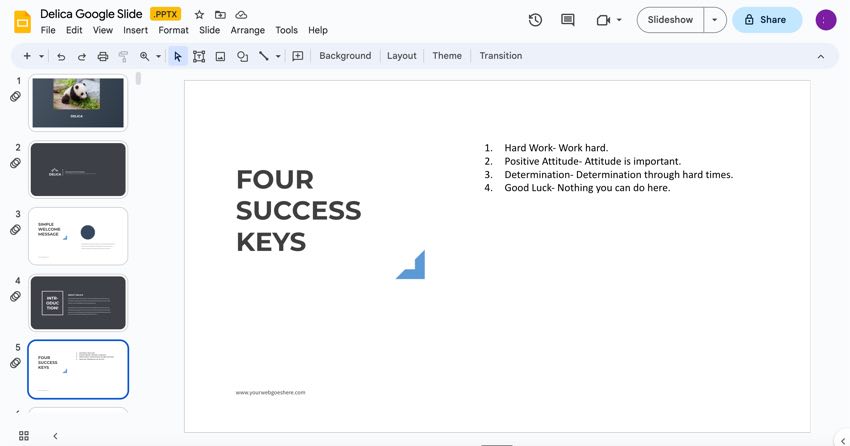Open the purple account avatar
850x446 pixels.
pos(826,20)
